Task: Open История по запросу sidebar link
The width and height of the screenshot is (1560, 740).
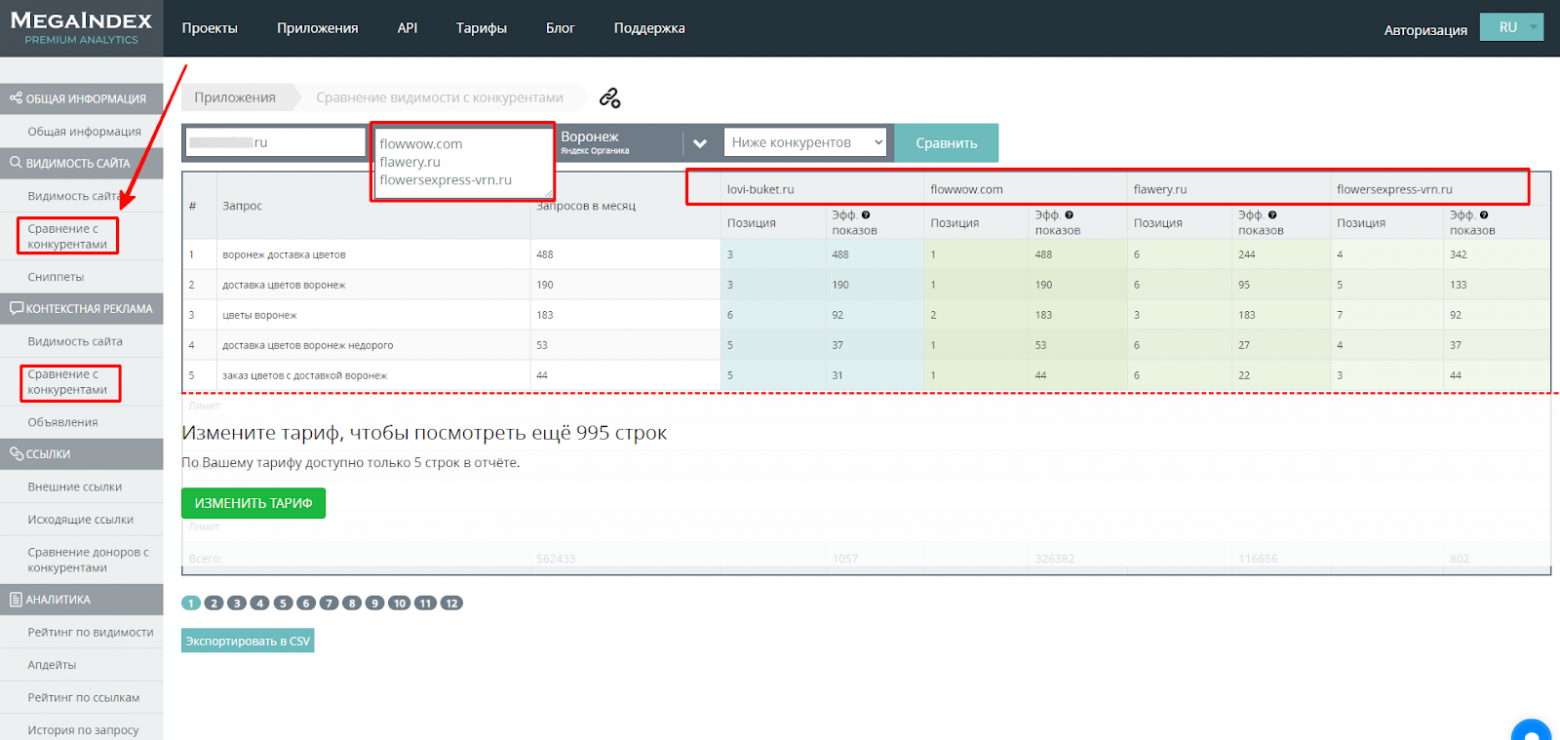Action: click(83, 730)
